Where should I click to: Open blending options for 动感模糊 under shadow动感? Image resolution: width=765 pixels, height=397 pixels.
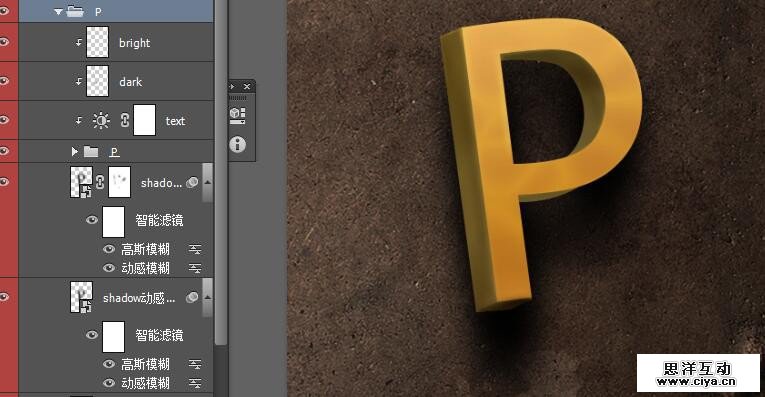[x=195, y=383]
